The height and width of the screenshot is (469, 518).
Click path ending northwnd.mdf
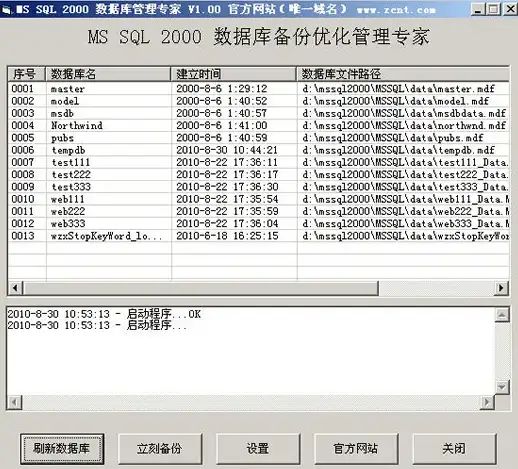[404, 126]
